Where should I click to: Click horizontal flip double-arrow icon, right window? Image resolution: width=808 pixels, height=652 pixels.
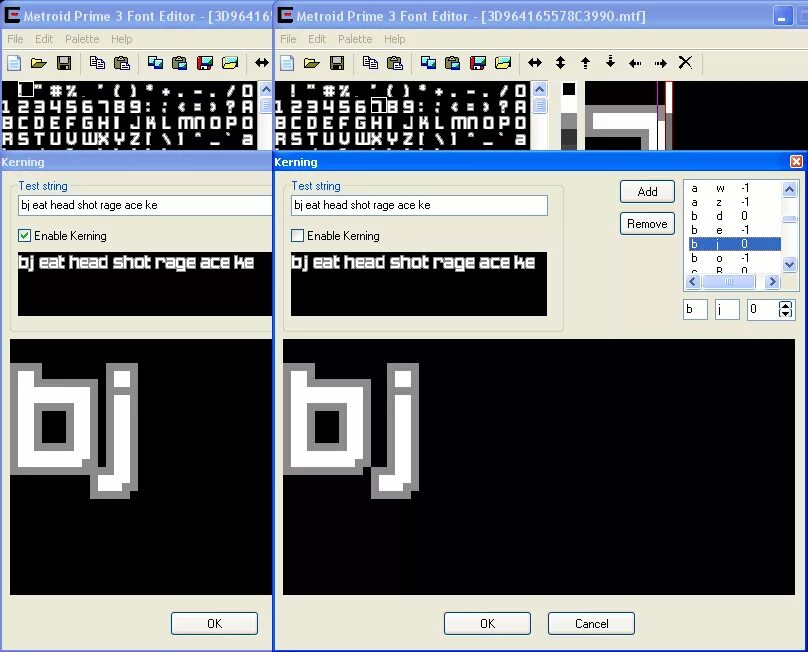pos(535,63)
